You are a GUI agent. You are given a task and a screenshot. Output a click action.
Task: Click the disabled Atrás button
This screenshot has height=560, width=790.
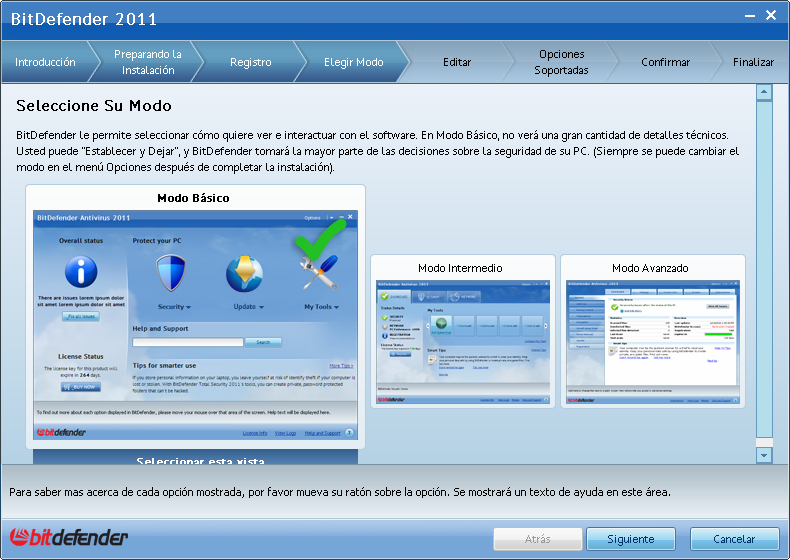[x=538, y=539]
